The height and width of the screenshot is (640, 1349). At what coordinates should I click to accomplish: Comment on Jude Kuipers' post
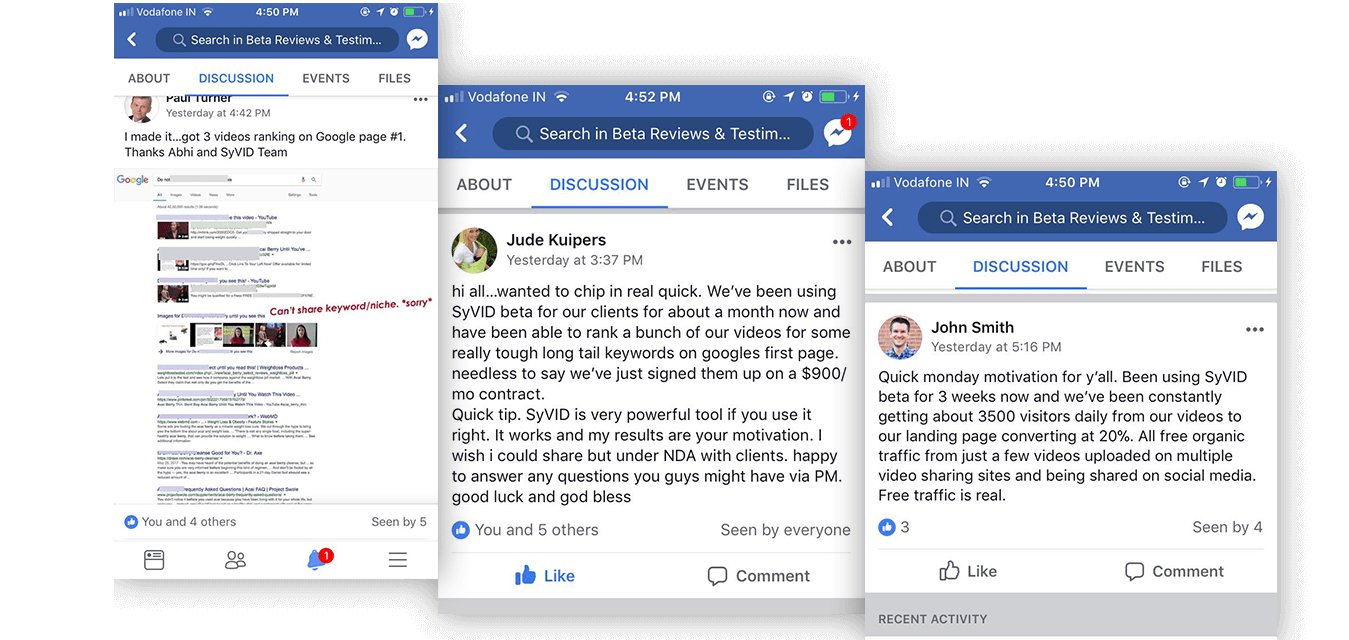click(758, 576)
